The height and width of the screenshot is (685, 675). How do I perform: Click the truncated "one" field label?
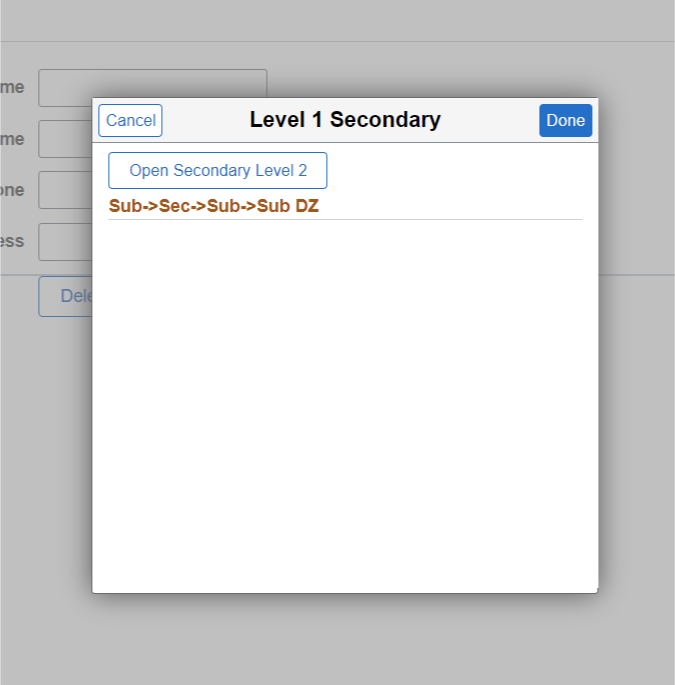[12, 190]
